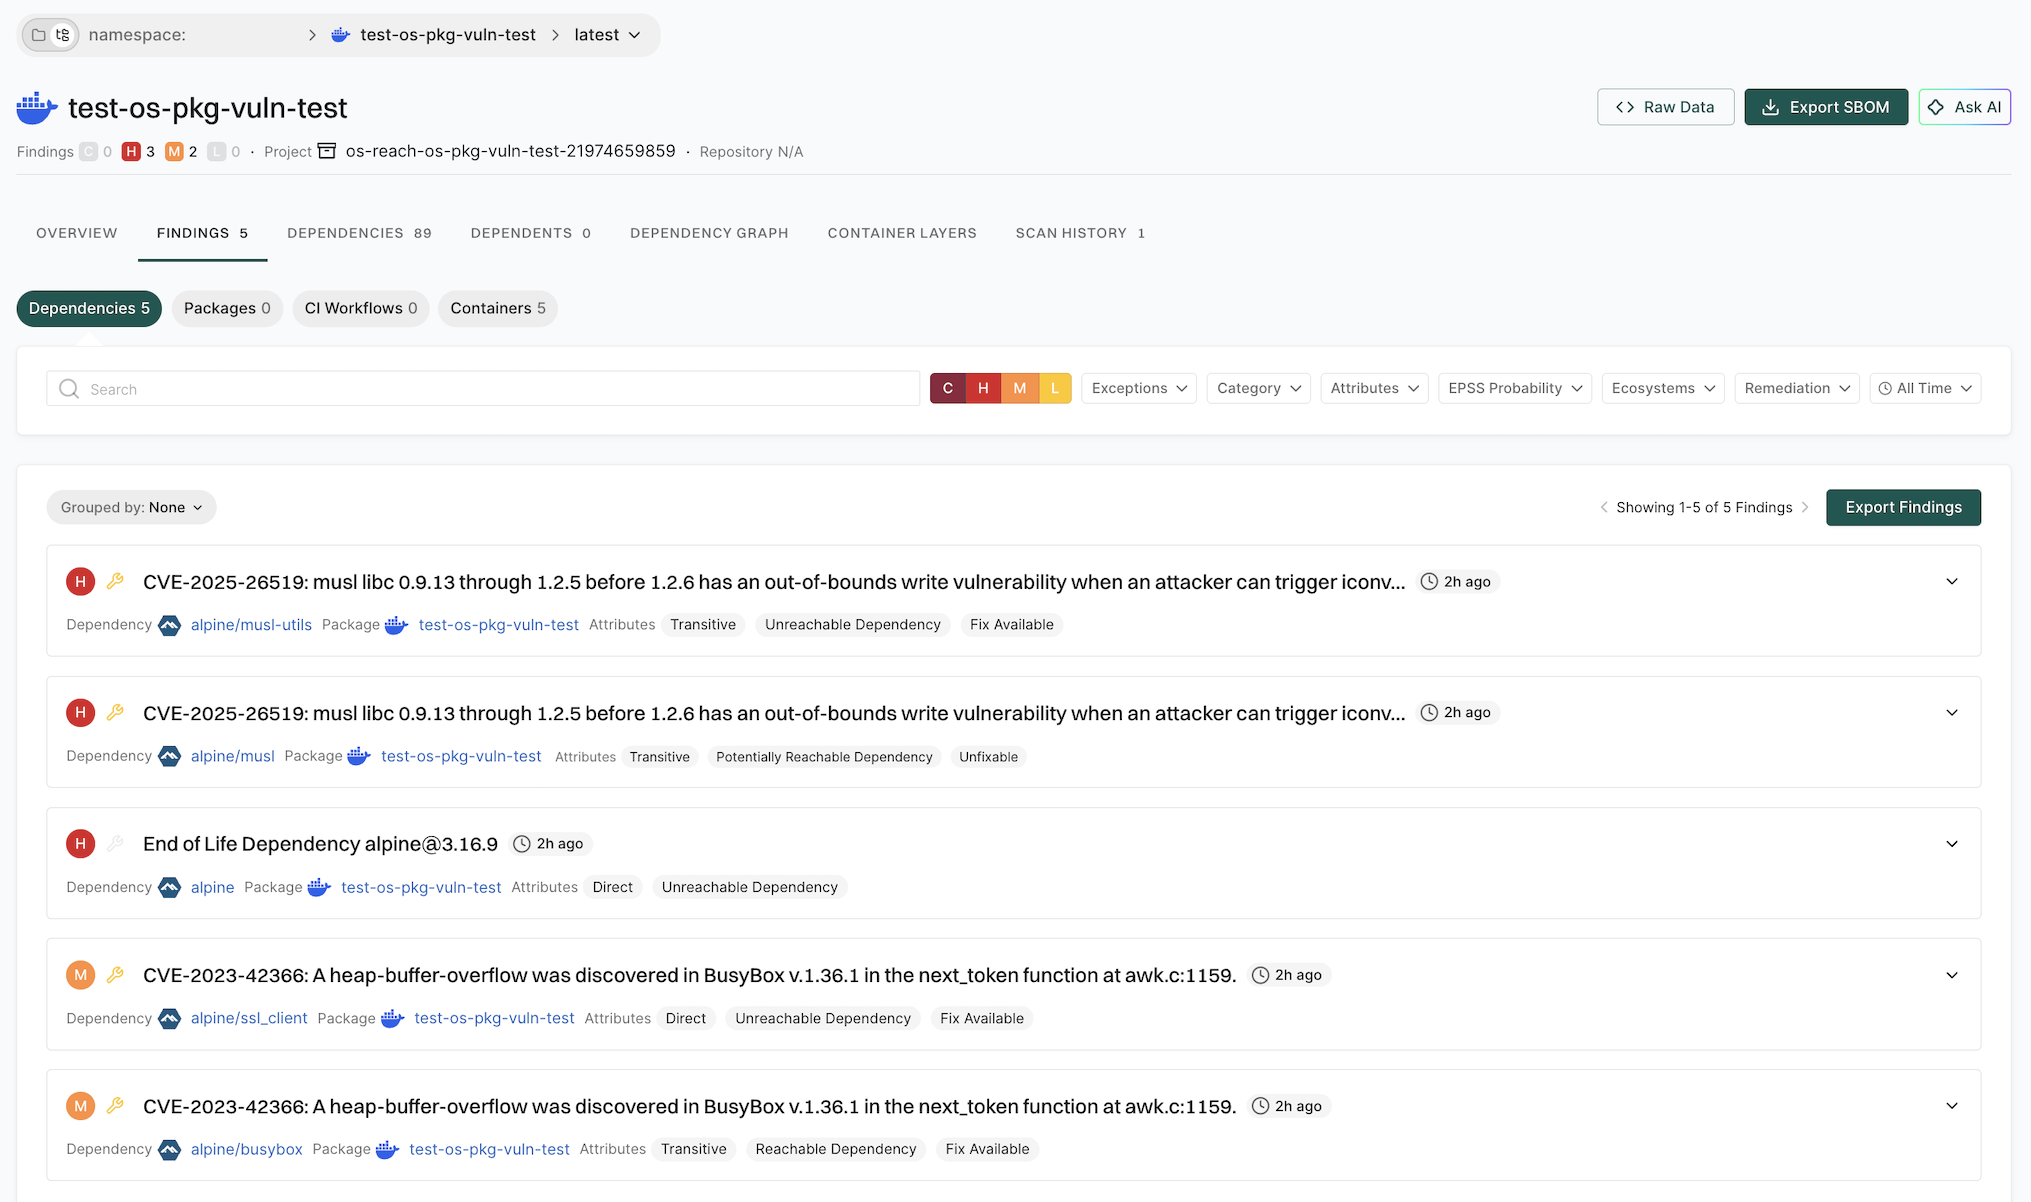Click the Docker whale icon beside the page title
The height and width of the screenshot is (1202, 2031).
(x=37, y=107)
